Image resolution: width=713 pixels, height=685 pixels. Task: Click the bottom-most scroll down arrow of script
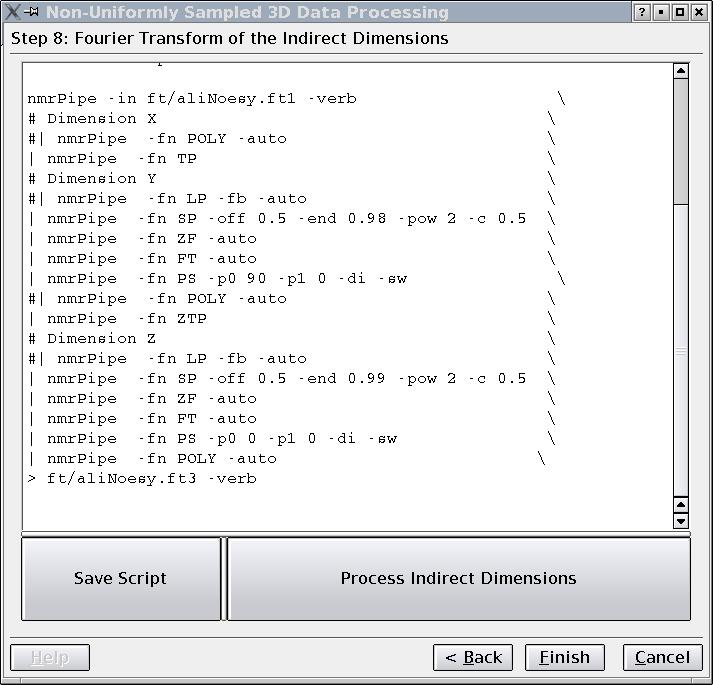(681, 521)
